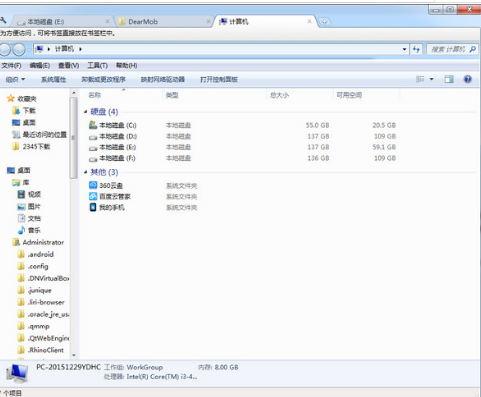This screenshot has width=481, height=397.
Task: Open the 组织 dropdown menu
Action: [15, 79]
